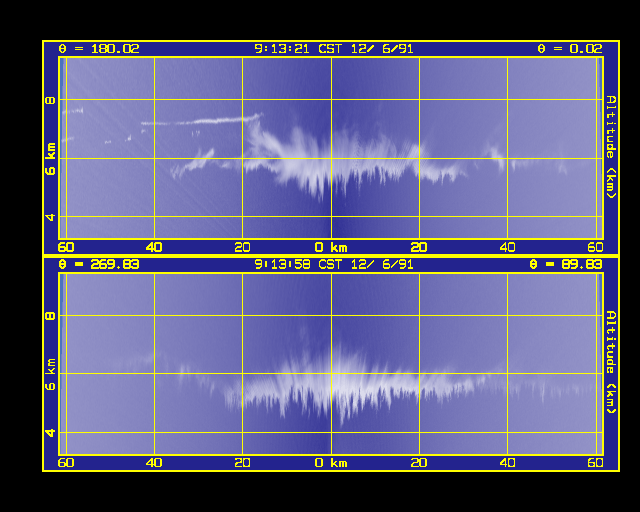This screenshot has width=640, height=512.
Task: Select the top panel Altitude (km) axis title
Action: [610, 147]
